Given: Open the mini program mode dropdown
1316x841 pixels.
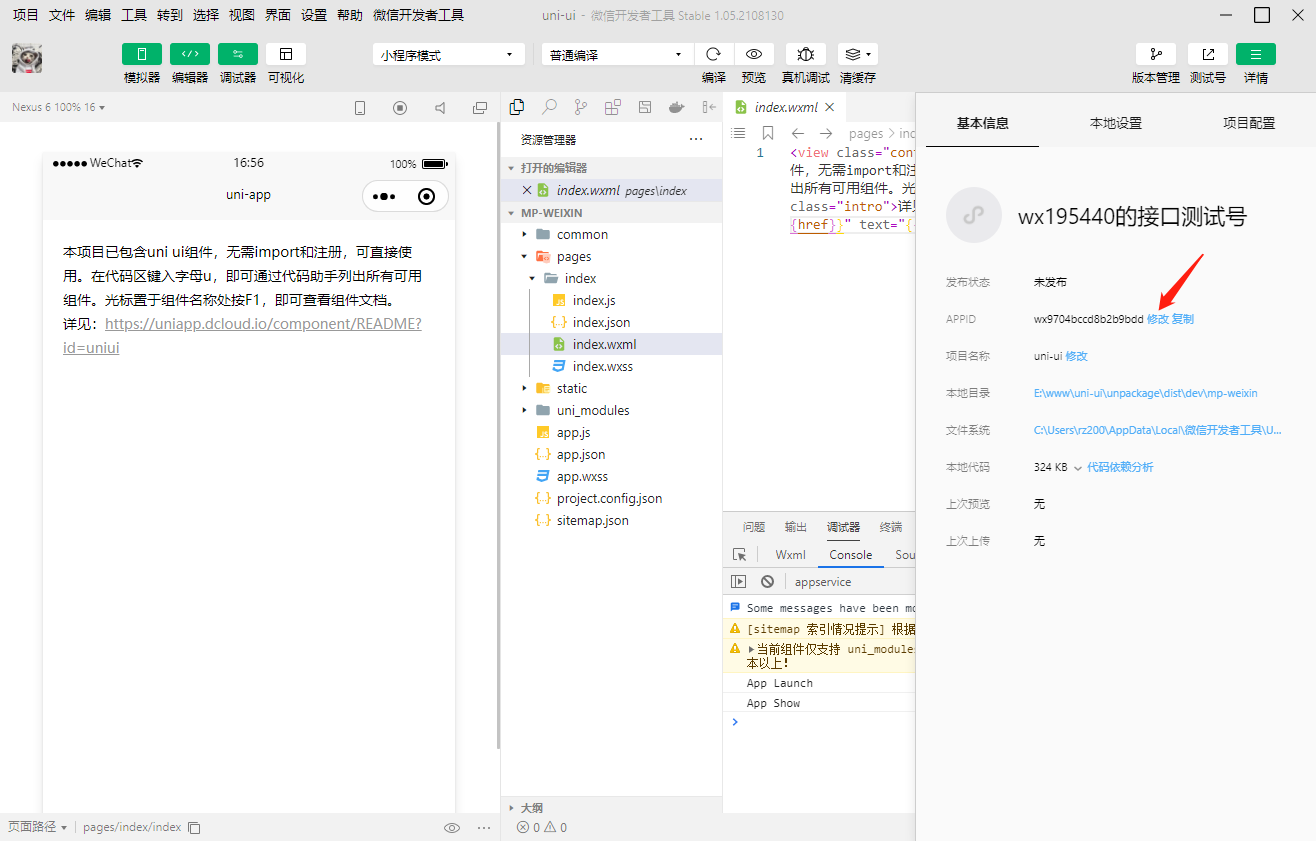Looking at the screenshot, I should click(x=449, y=55).
